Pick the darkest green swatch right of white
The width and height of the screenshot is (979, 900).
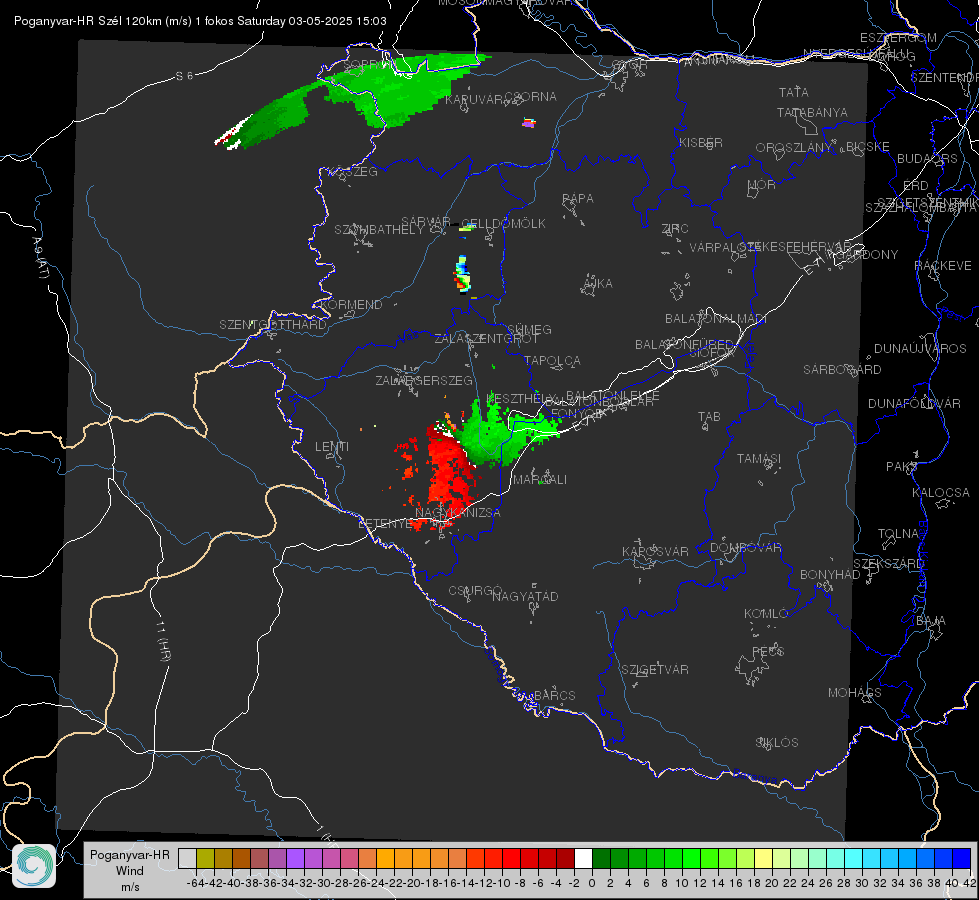point(601,858)
